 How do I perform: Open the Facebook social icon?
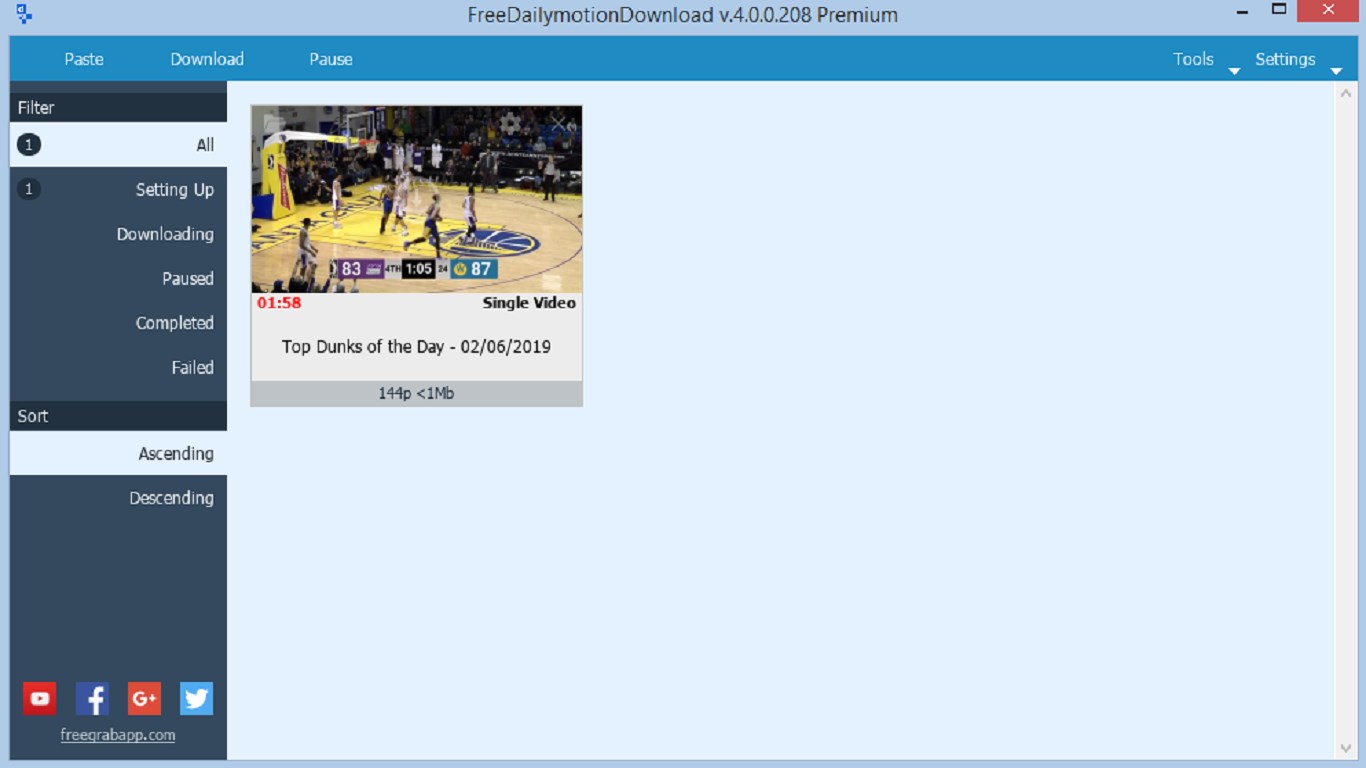(x=92, y=699)
